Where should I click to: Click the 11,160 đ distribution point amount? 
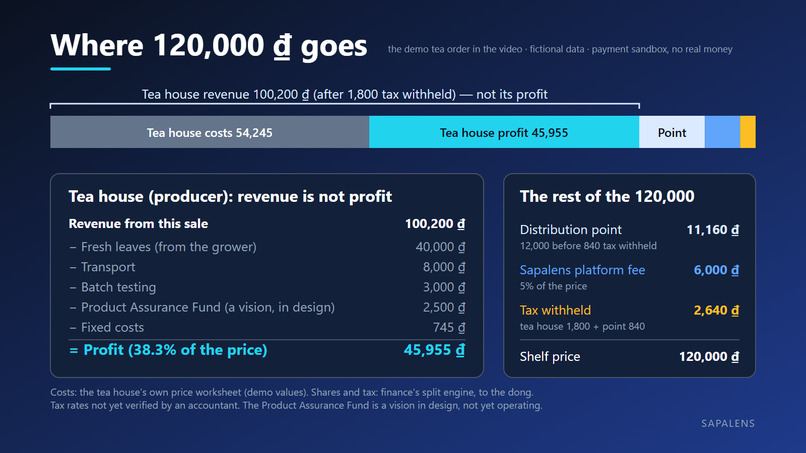[713, 230]
